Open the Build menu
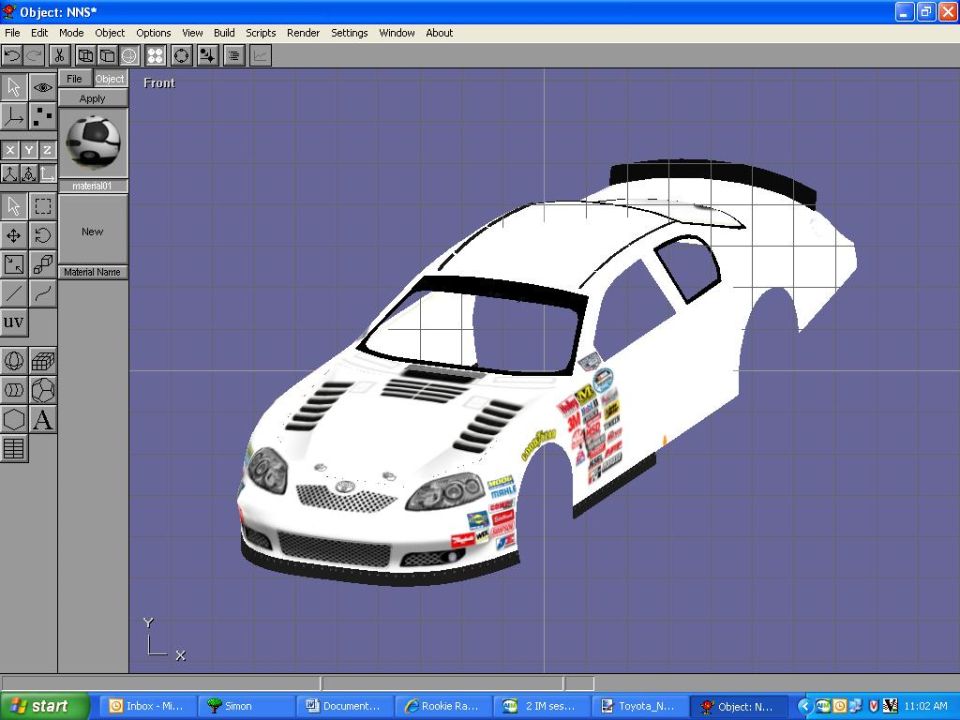The height and width of the screenshot is (720, 960). 224,33
